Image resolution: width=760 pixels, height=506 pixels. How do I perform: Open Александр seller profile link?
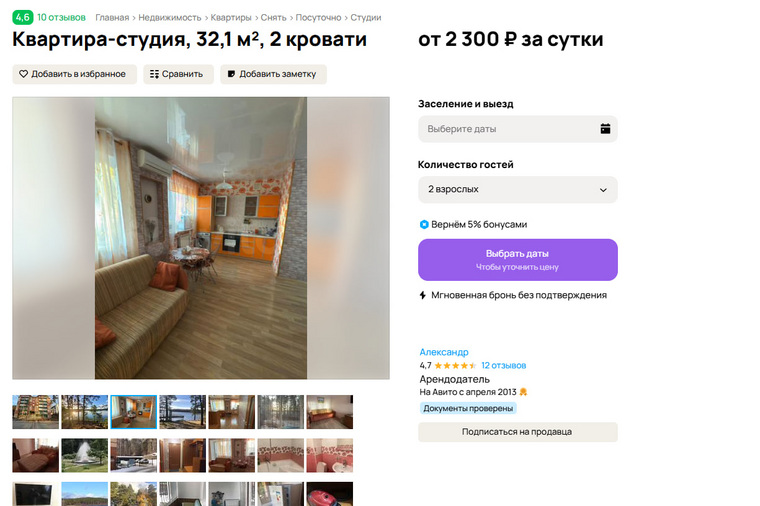coord(444,352)
